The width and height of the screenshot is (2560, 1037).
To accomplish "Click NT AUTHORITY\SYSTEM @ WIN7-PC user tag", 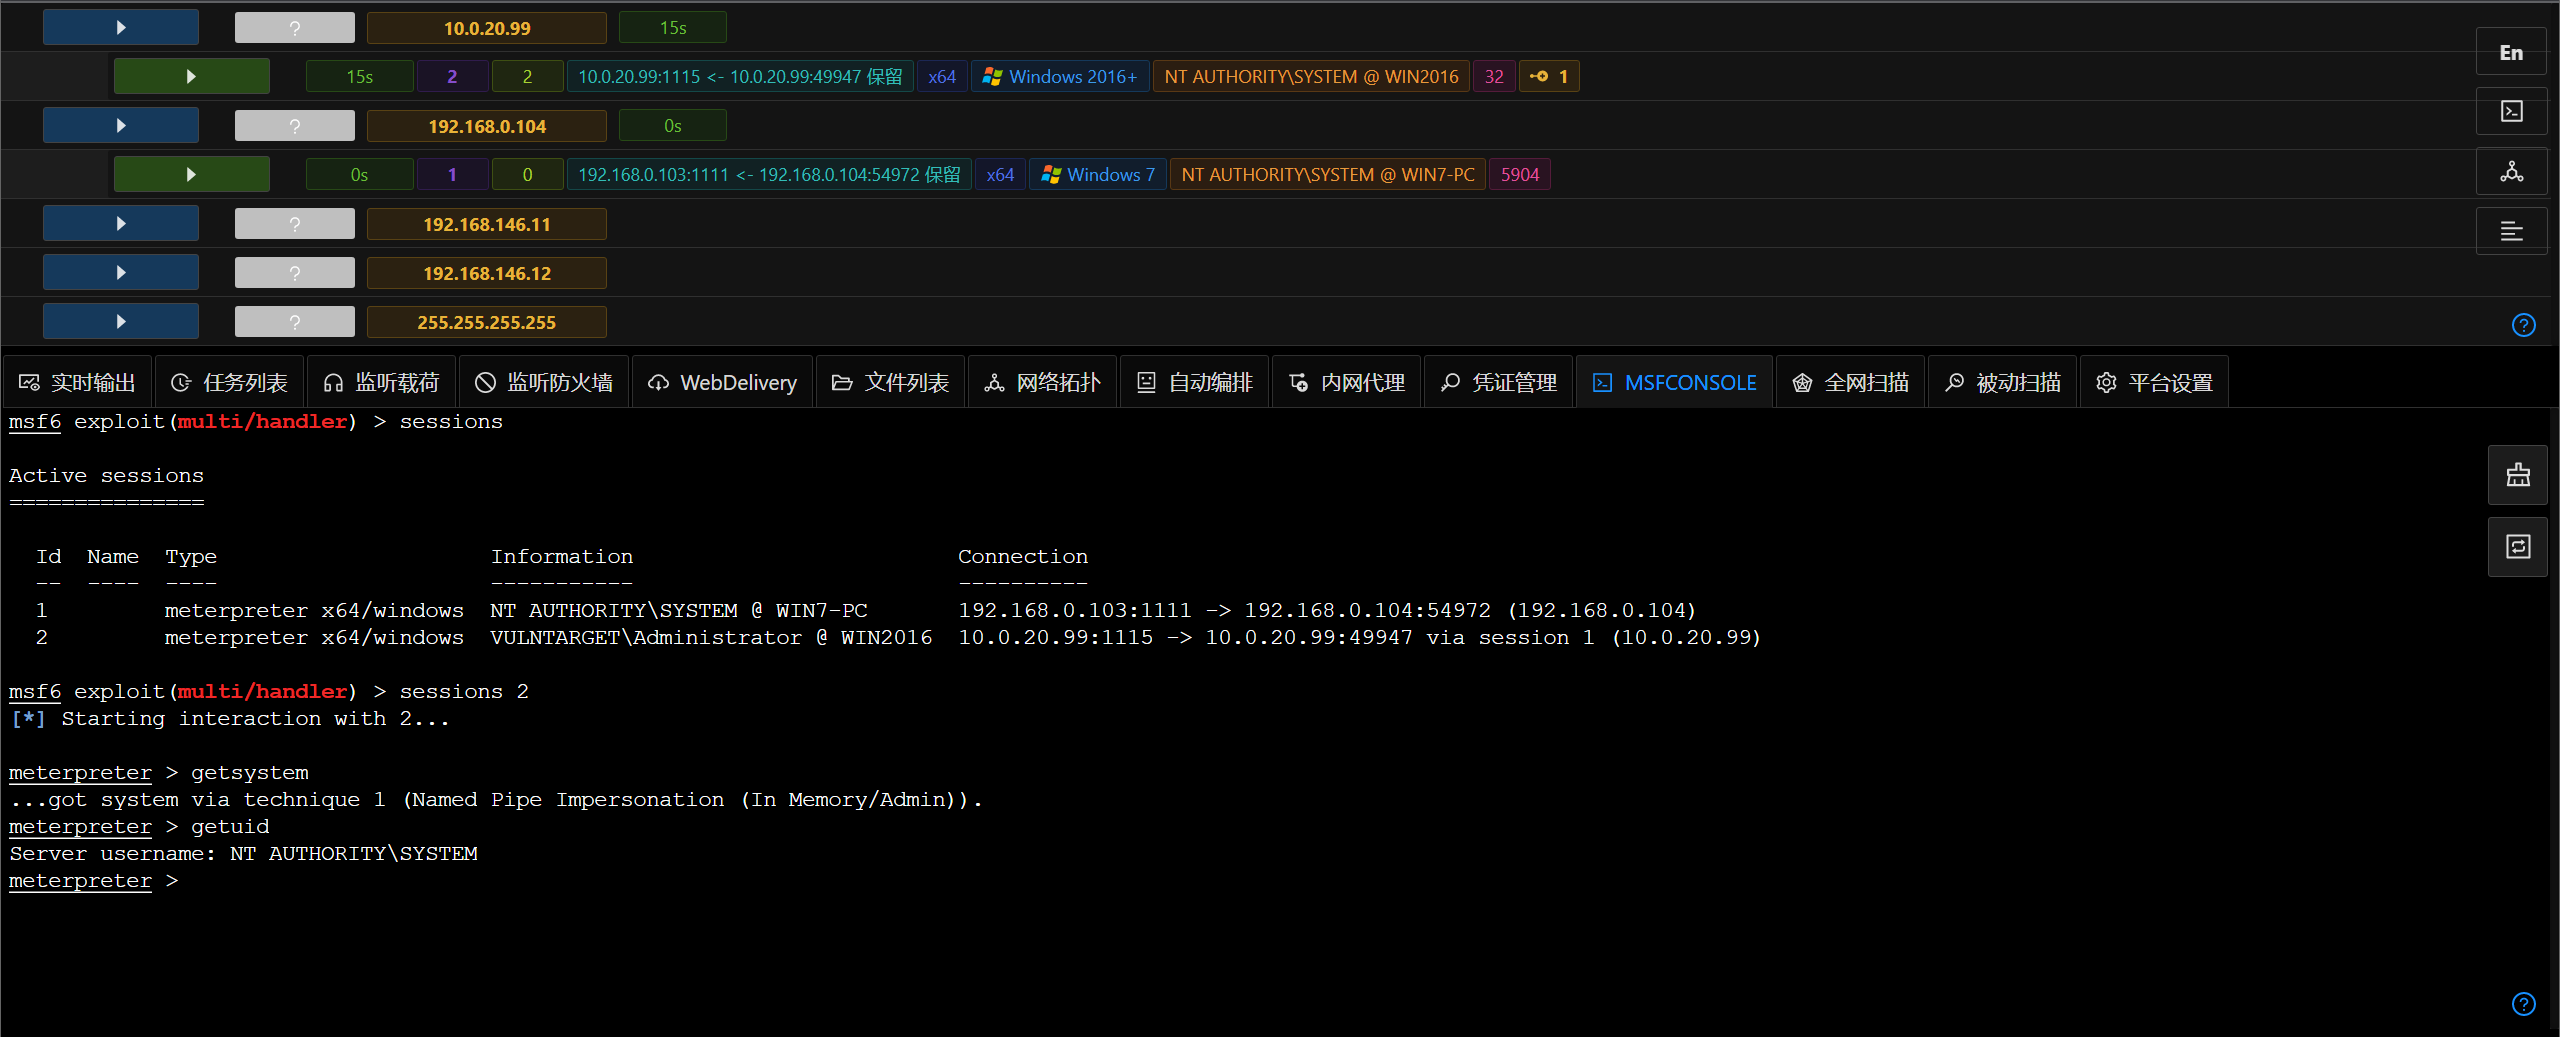I will (1328, 174).
